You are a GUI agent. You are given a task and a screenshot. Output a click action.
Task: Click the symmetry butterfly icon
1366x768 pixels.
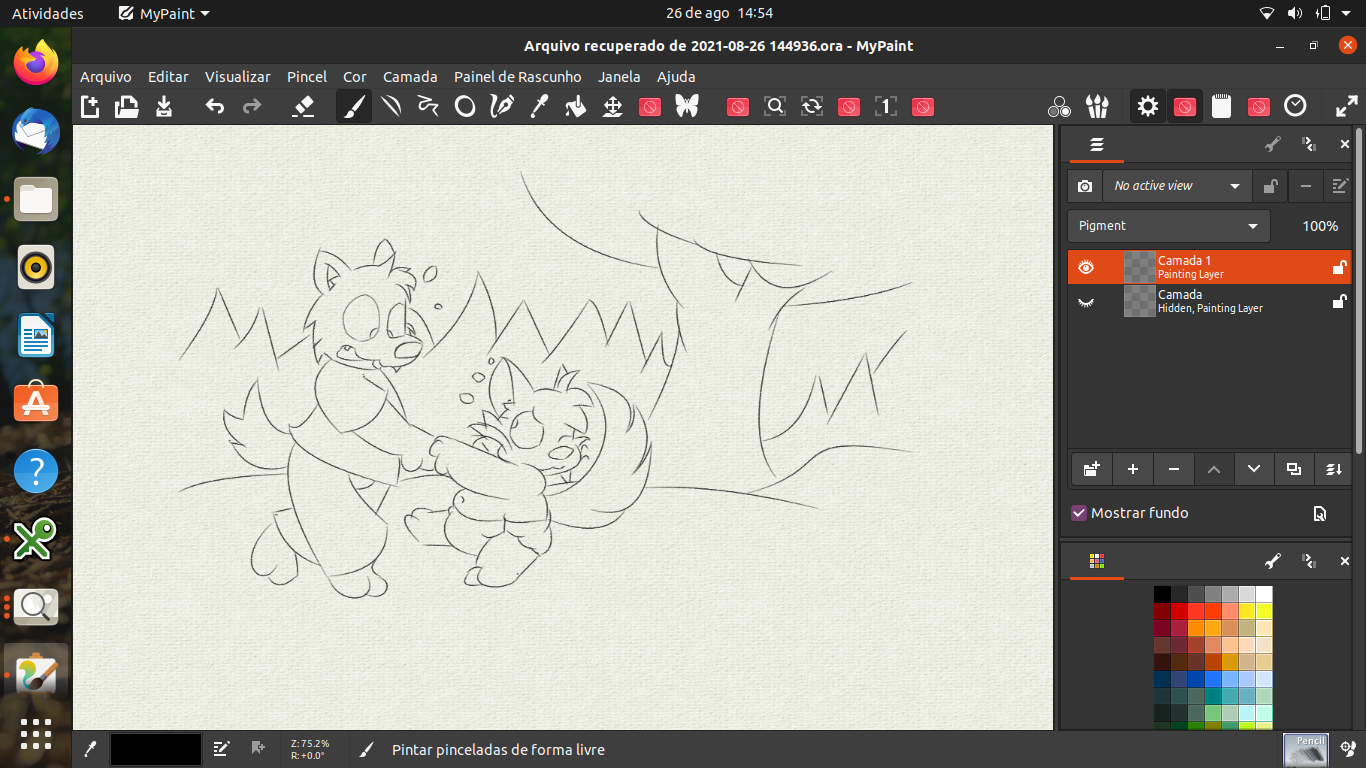click(x=687, y=106)
